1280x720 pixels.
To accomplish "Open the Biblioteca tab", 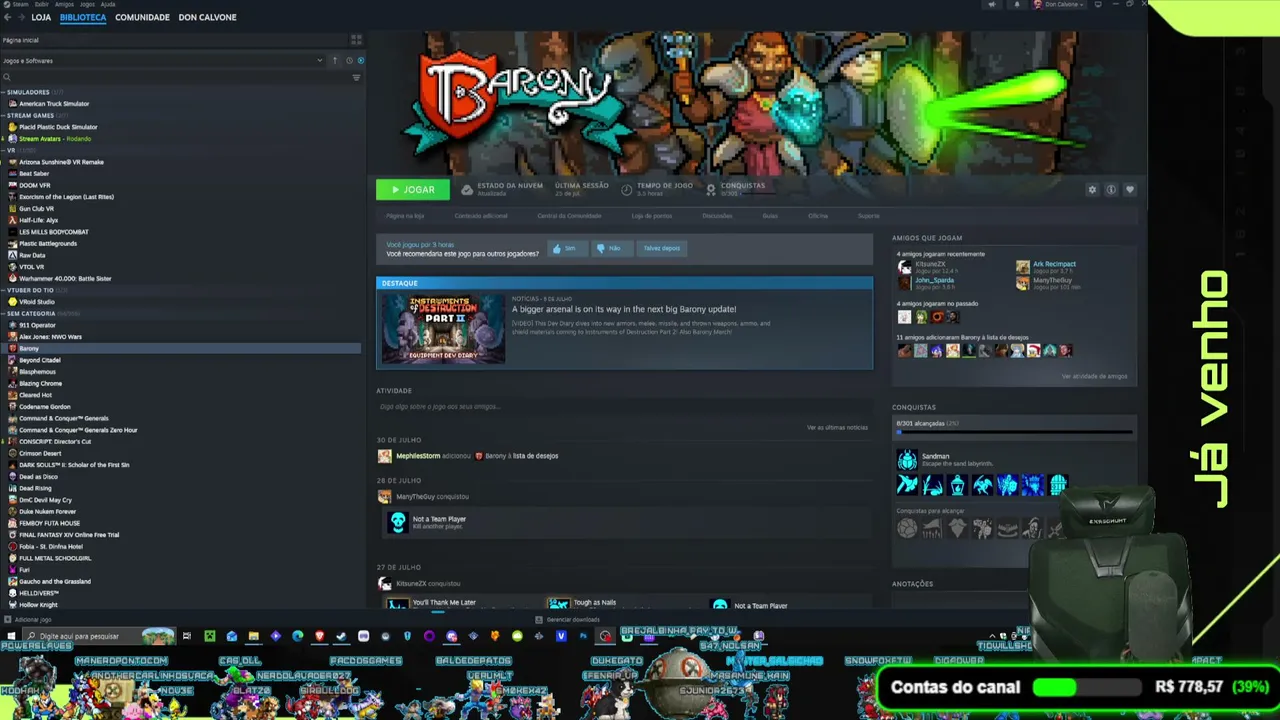I will click(83, 18).
